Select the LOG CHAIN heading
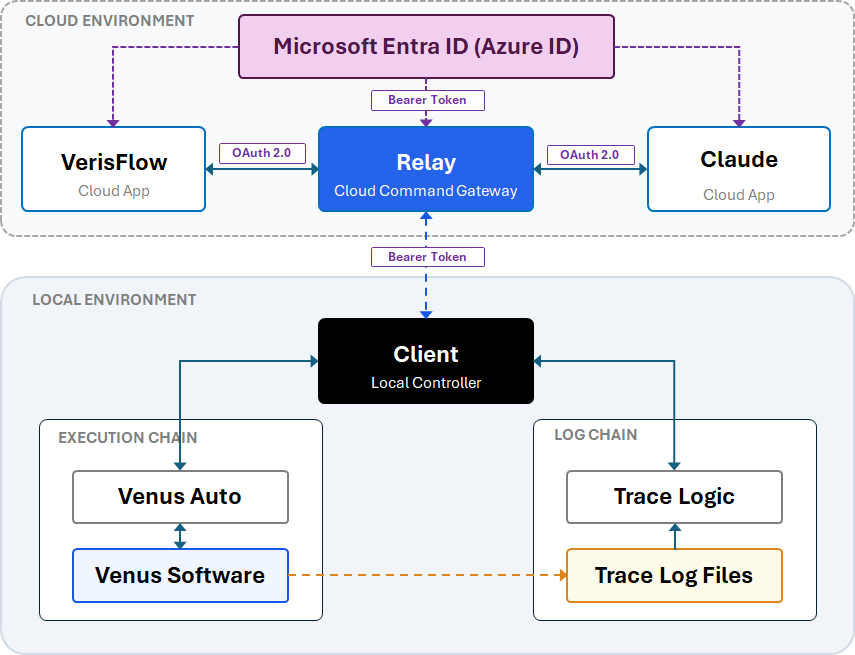 point(595,435)
